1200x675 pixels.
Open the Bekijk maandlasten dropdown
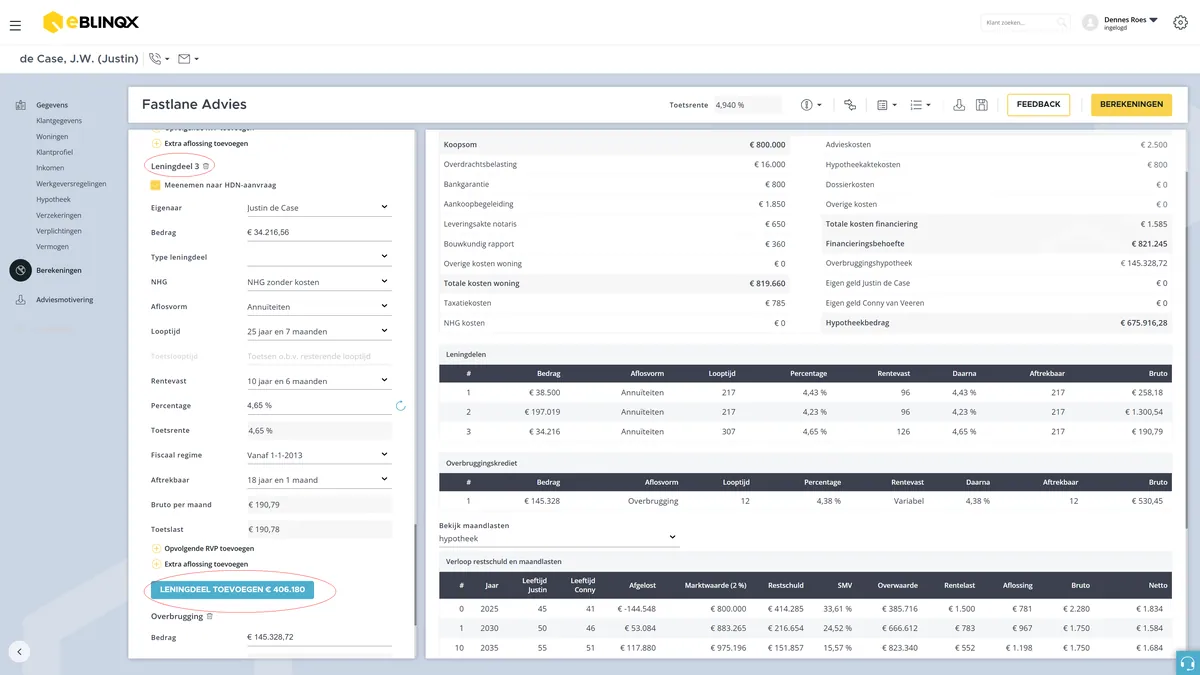(559, 539)
